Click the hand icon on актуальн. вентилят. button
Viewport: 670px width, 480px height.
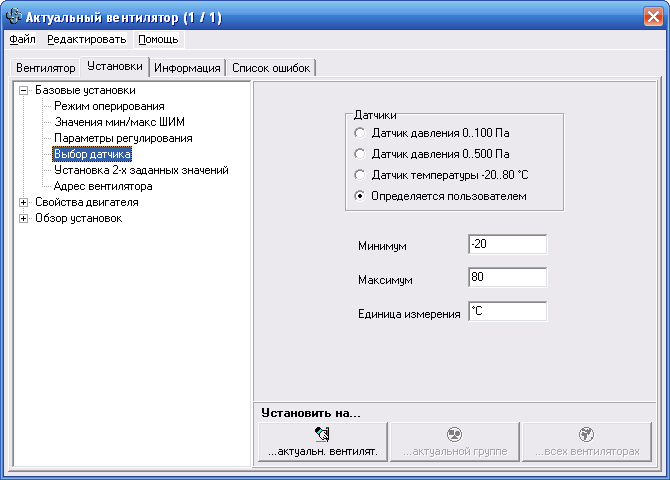click(x=323, y=434)
